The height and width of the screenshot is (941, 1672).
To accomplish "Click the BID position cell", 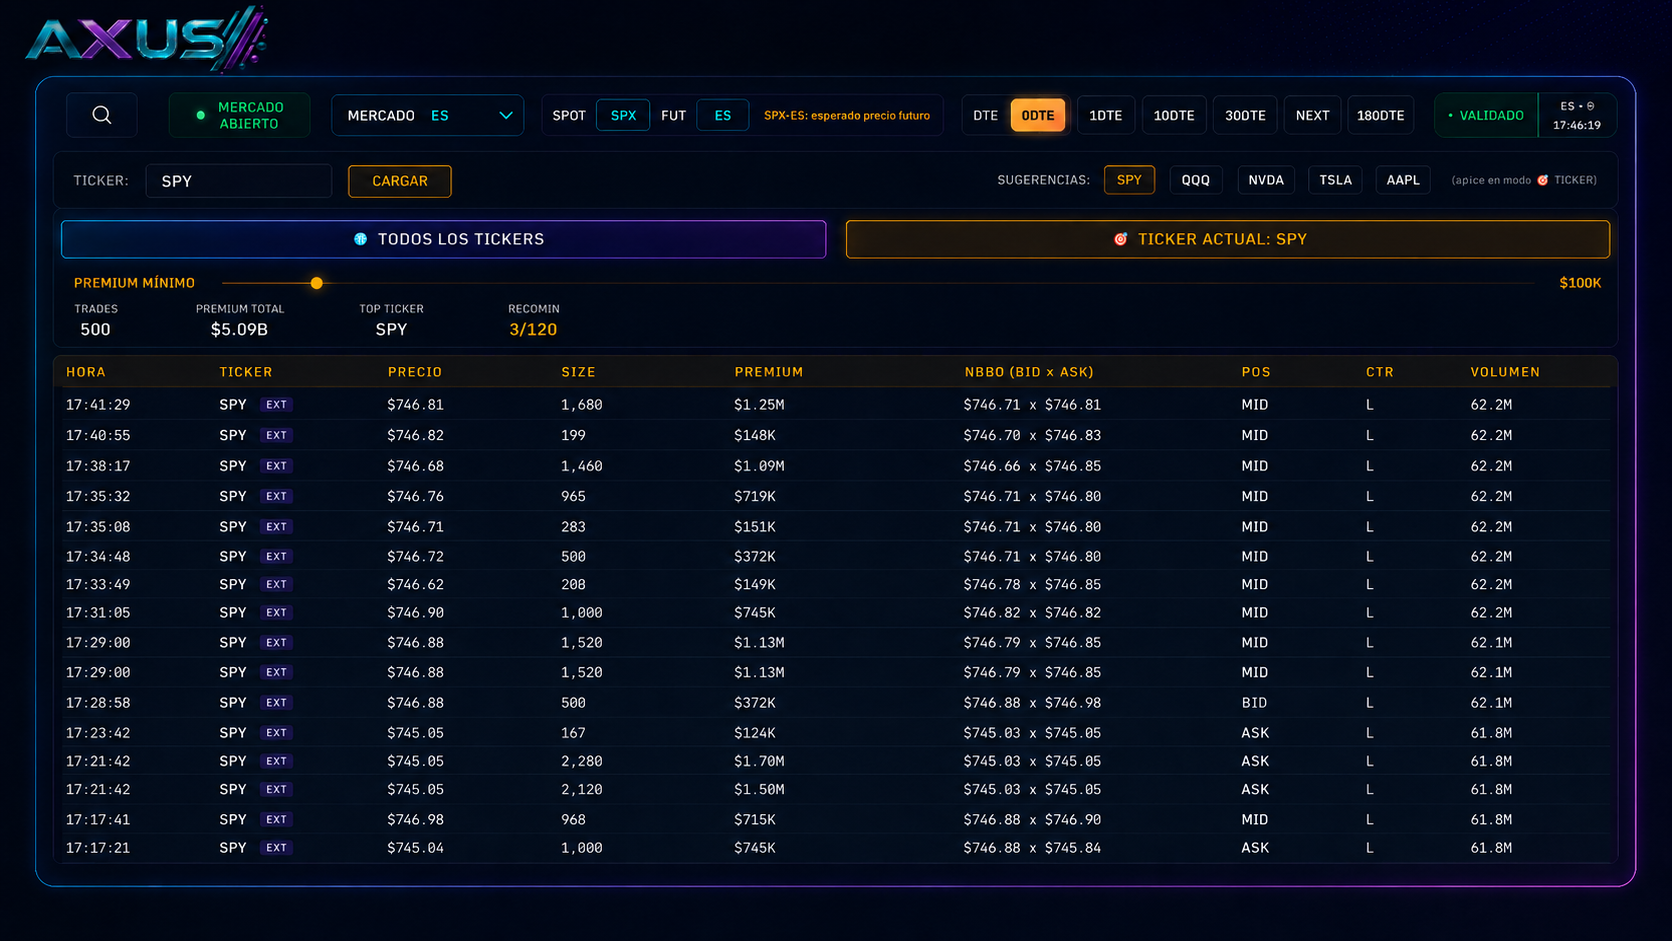I will (x=1254, y=703).
